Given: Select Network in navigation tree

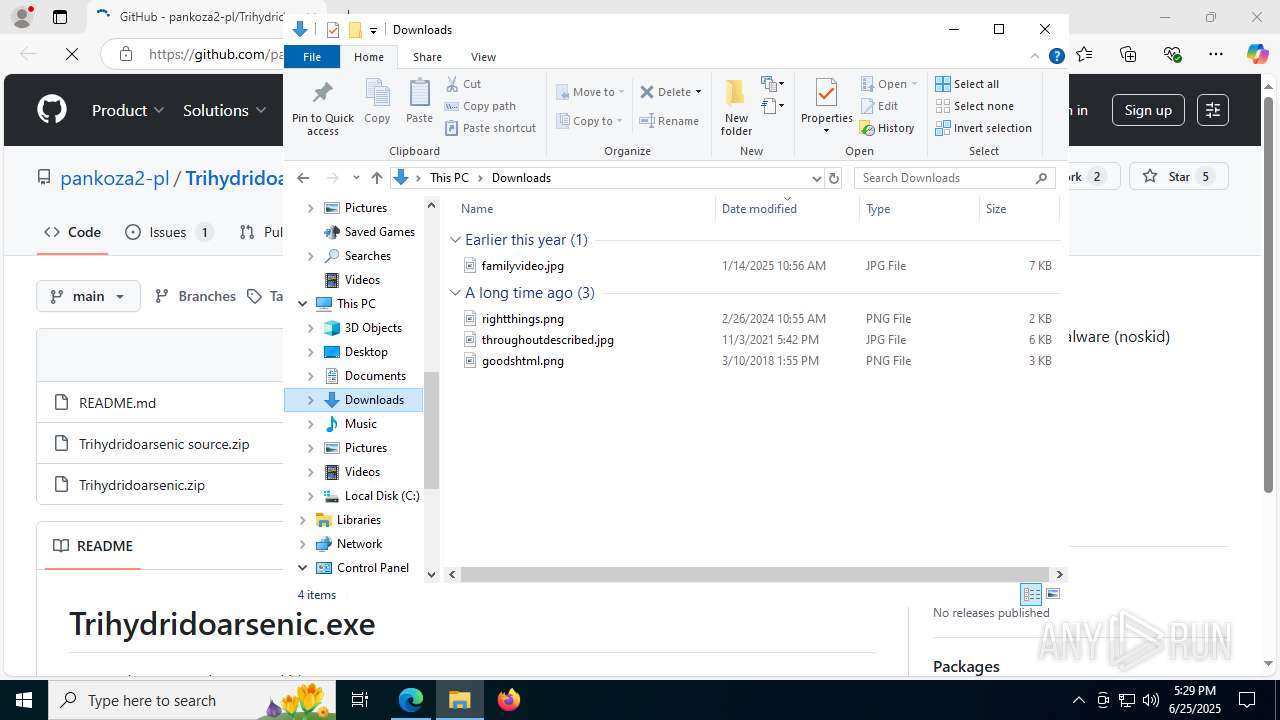Looking at the screenshot, I should (x=359, y=544).
